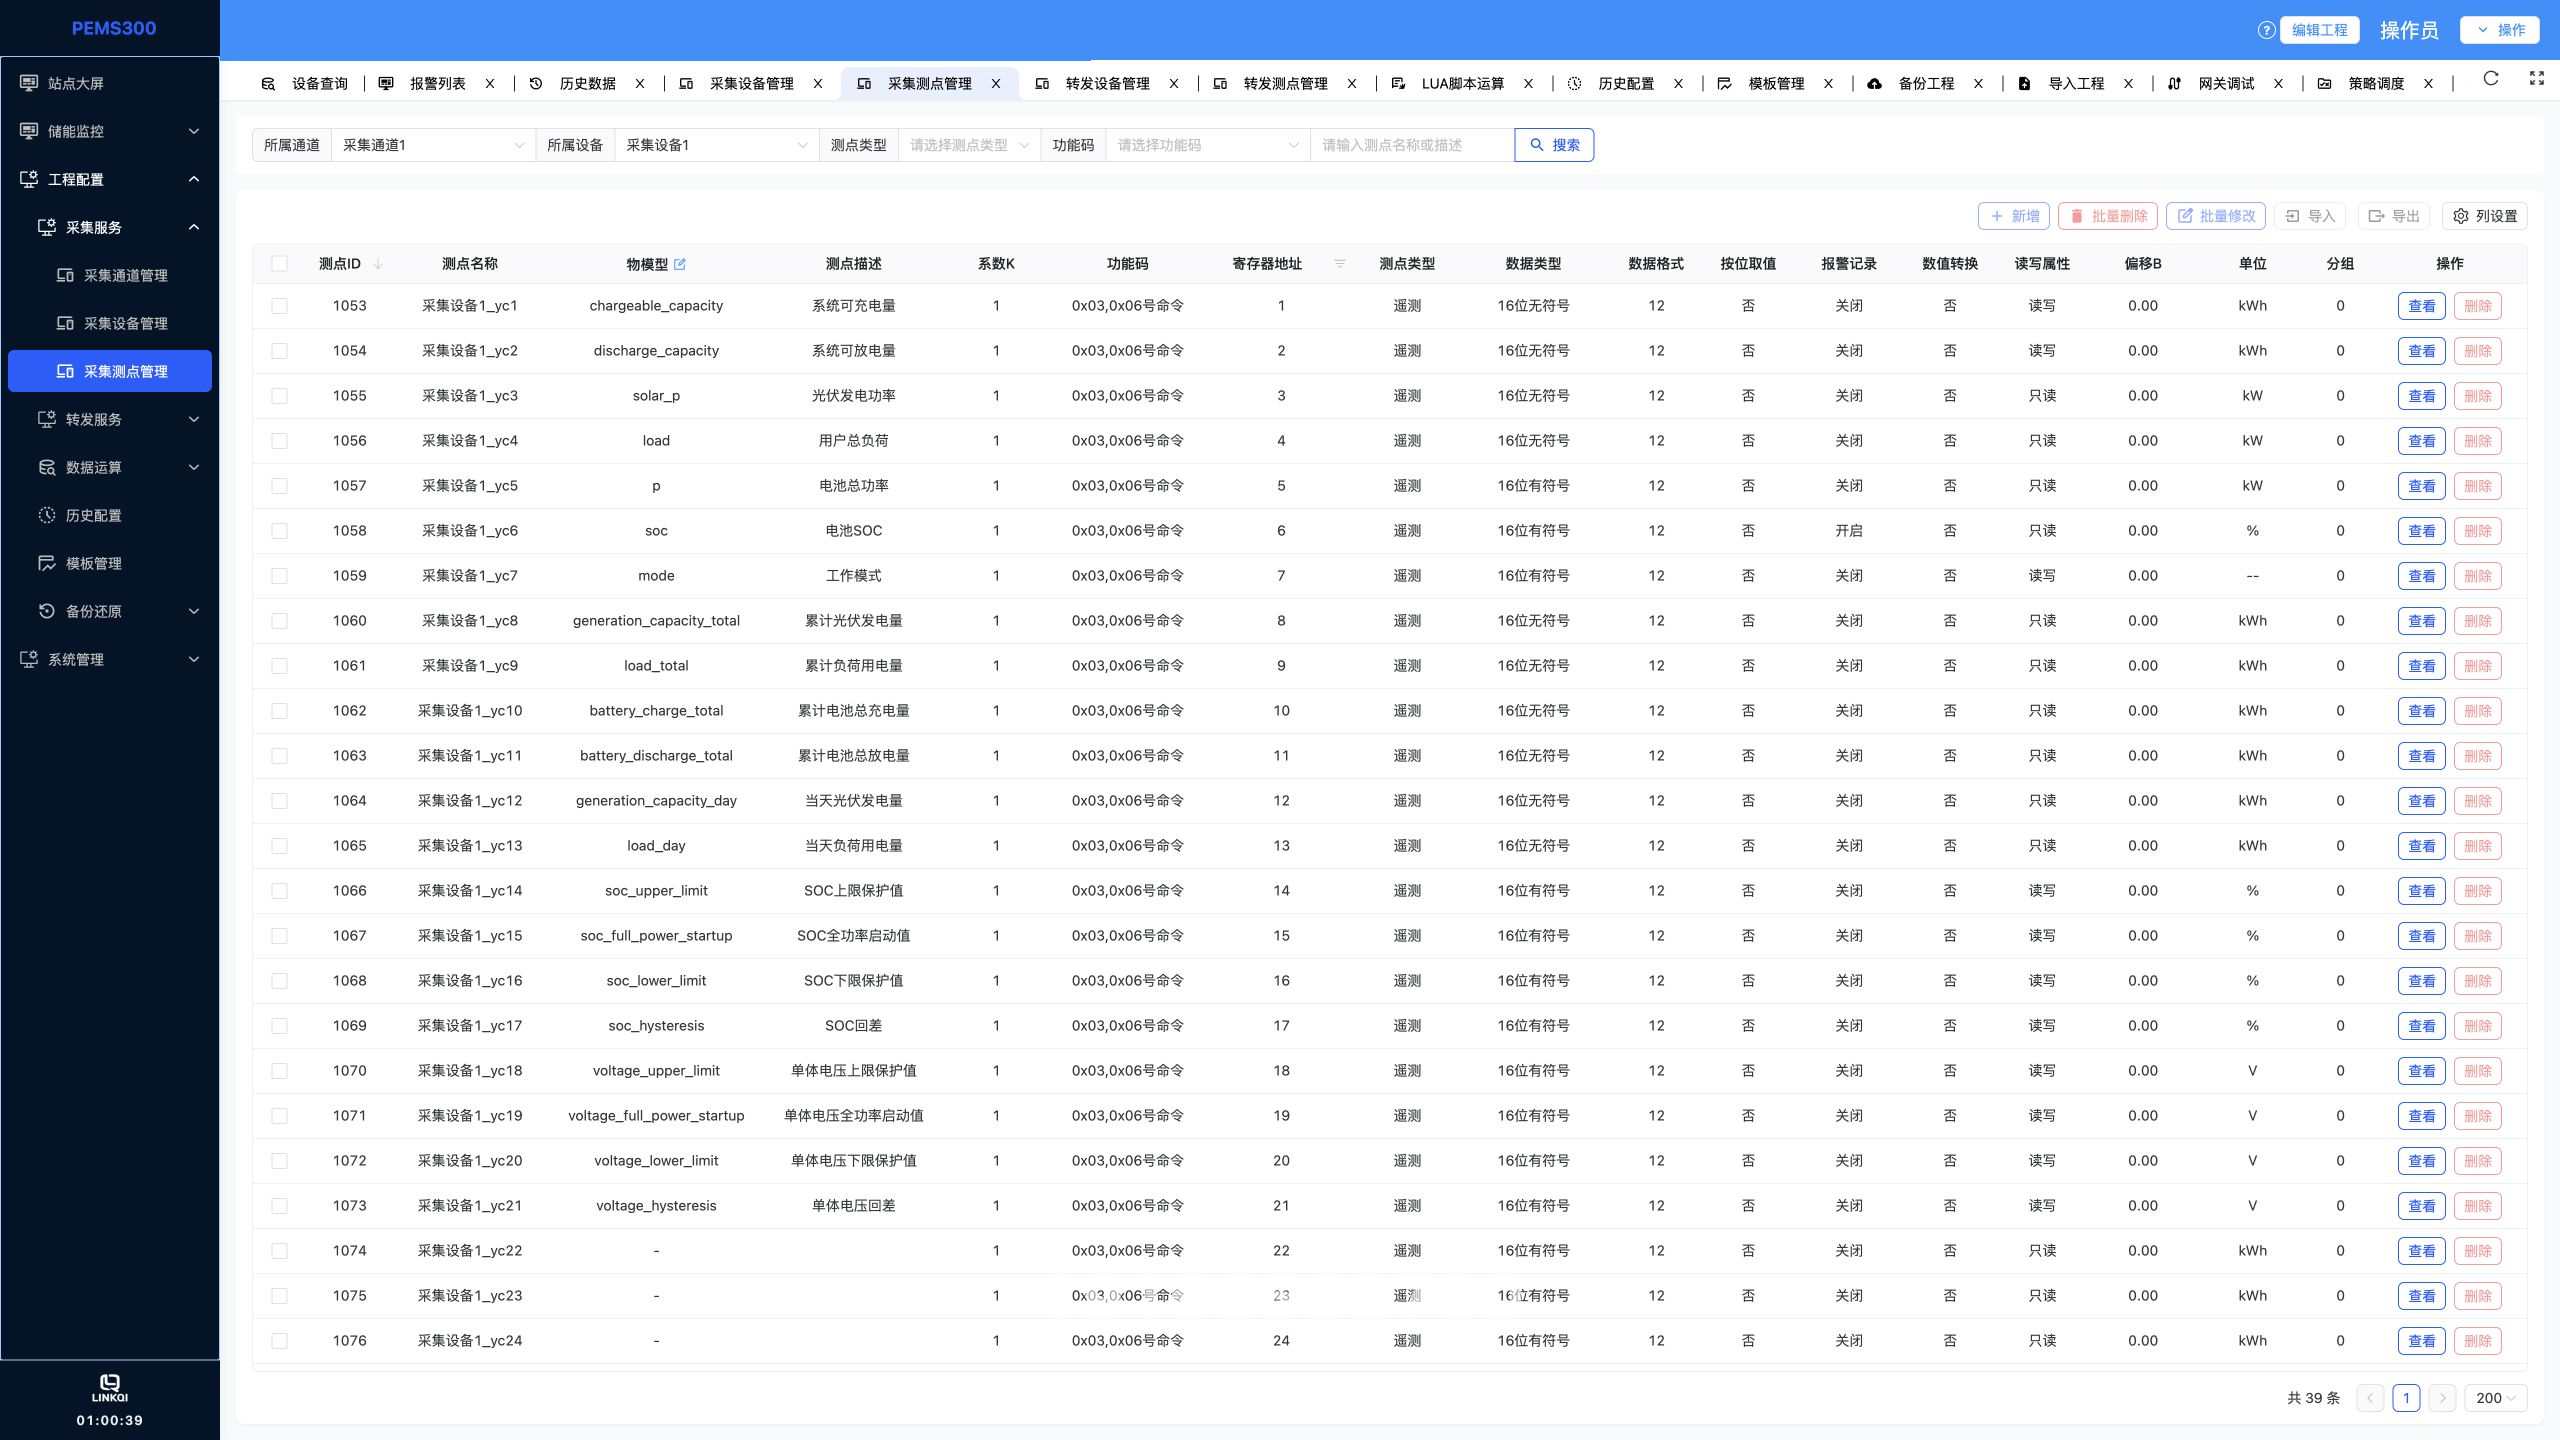Open 数据运算 sidebar menu

point(110,467)
